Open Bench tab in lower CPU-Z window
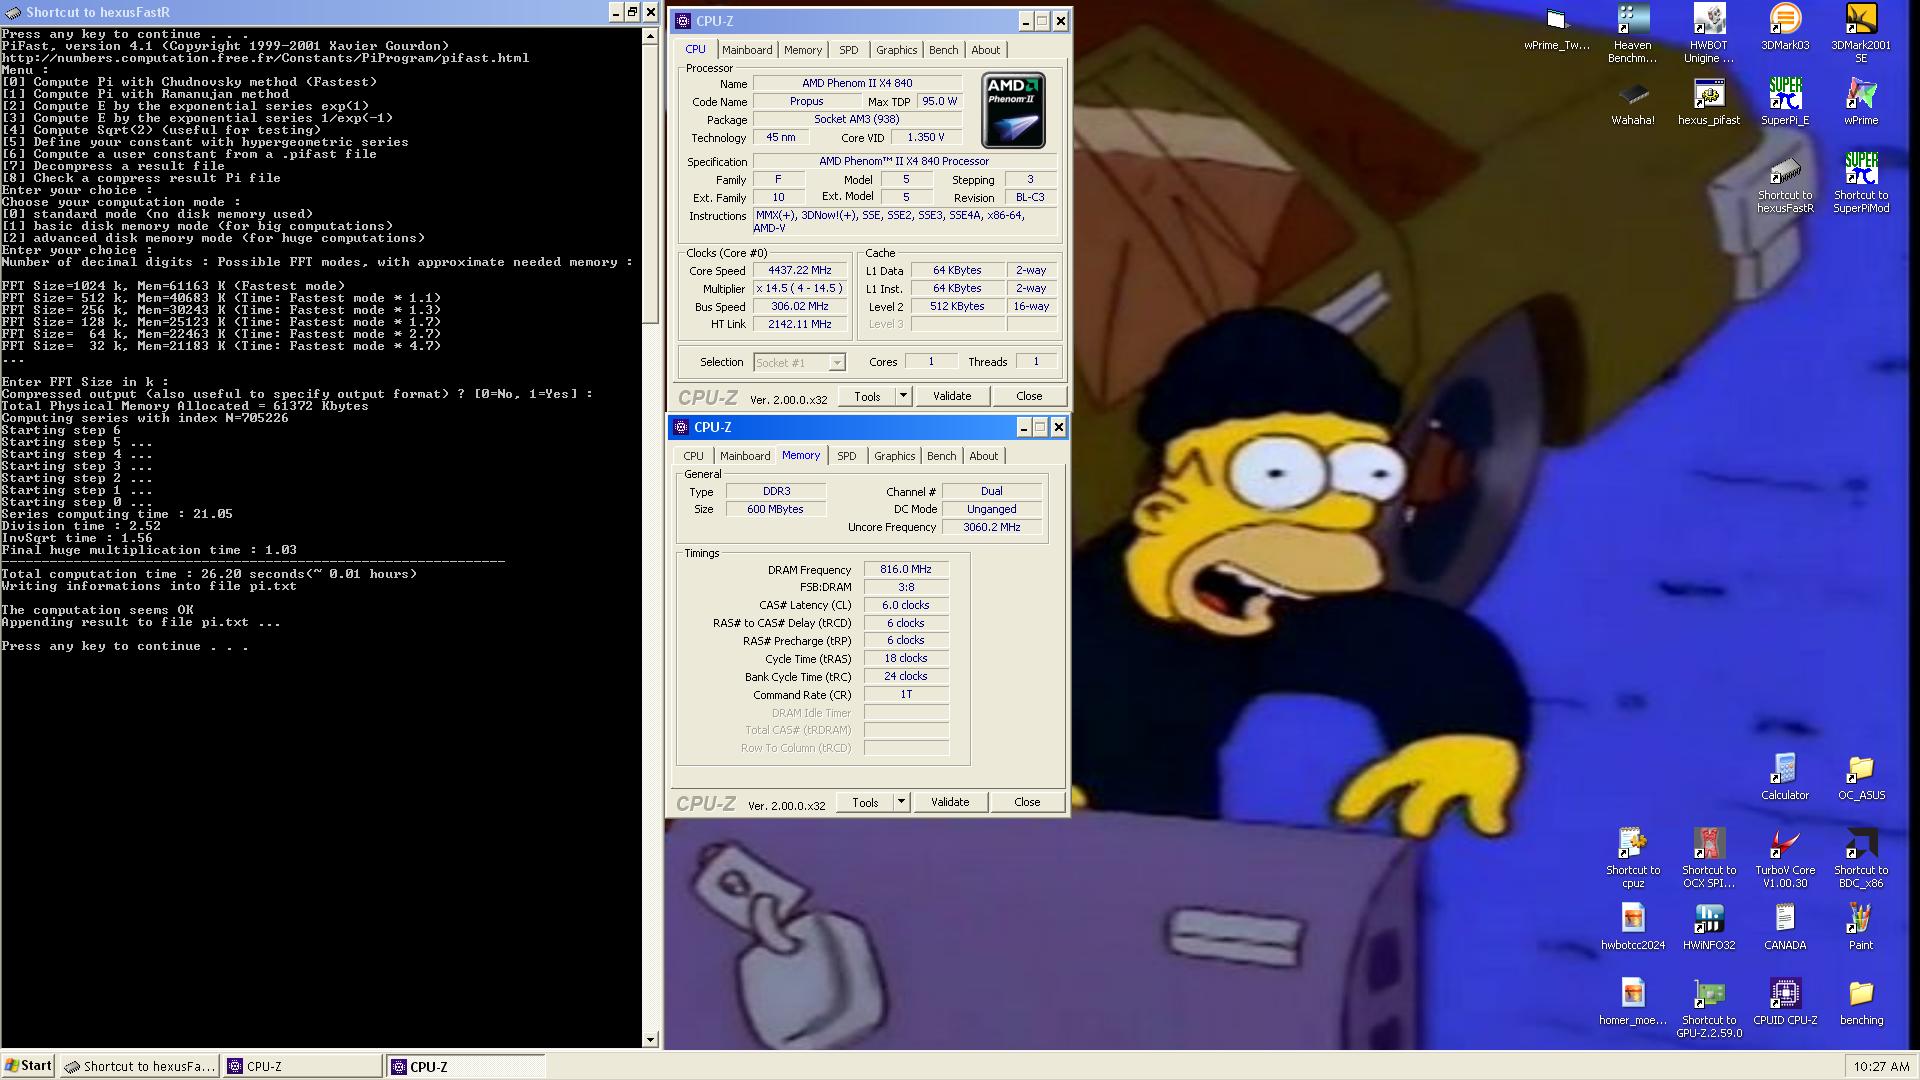1920x1080 pixels. click(x=941, y=456)
